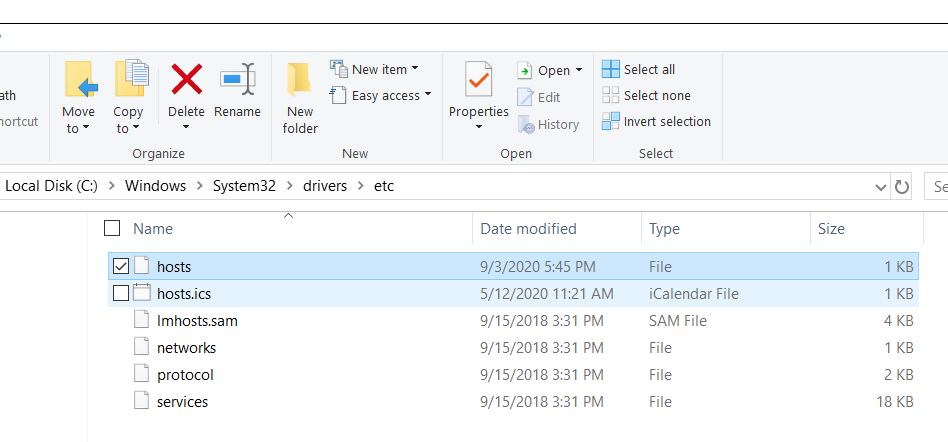Create a new folder with ribbon icon

pyautogui.click(x=299, y=80)
